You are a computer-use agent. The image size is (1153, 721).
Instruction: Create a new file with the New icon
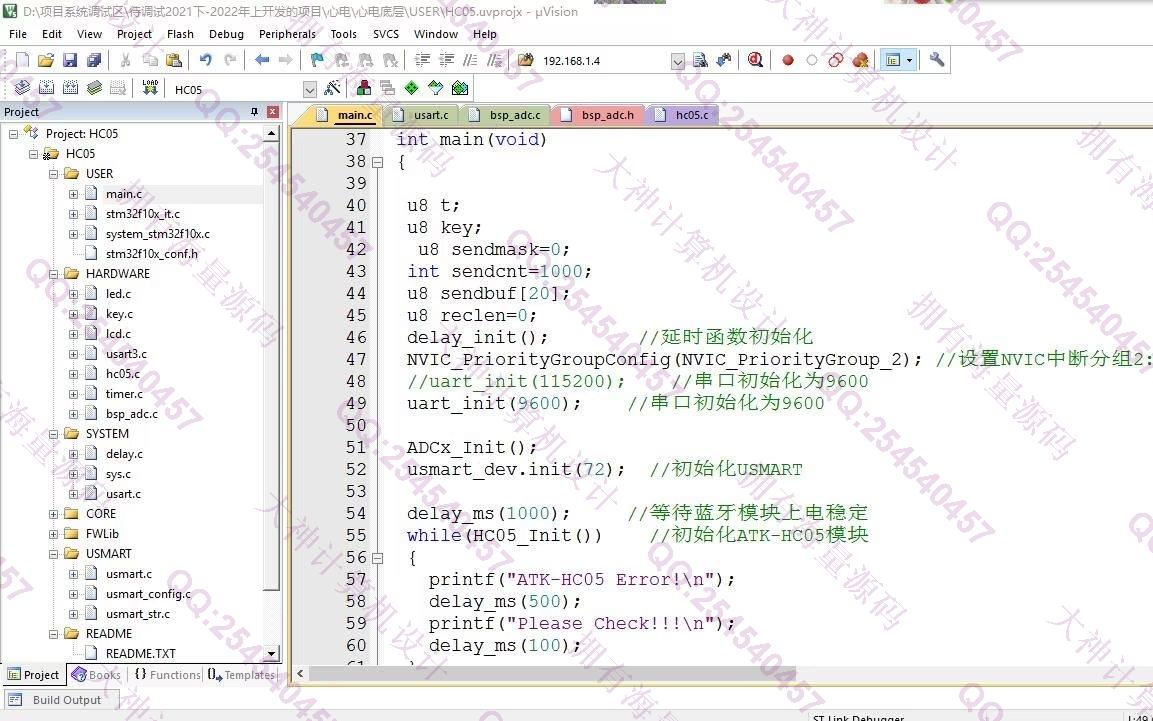pyautogui.click(x=22, y=60)
